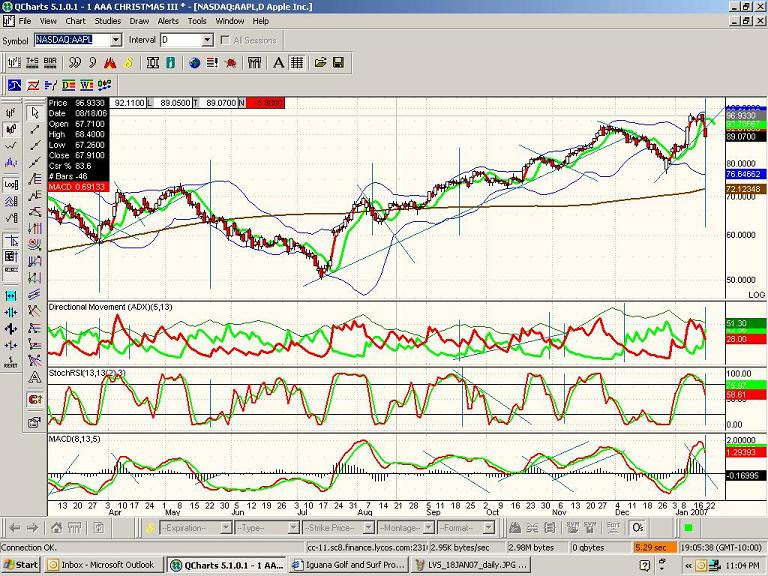
Task: Click inside the Symbol input field
Action: [x=72, y=40]
